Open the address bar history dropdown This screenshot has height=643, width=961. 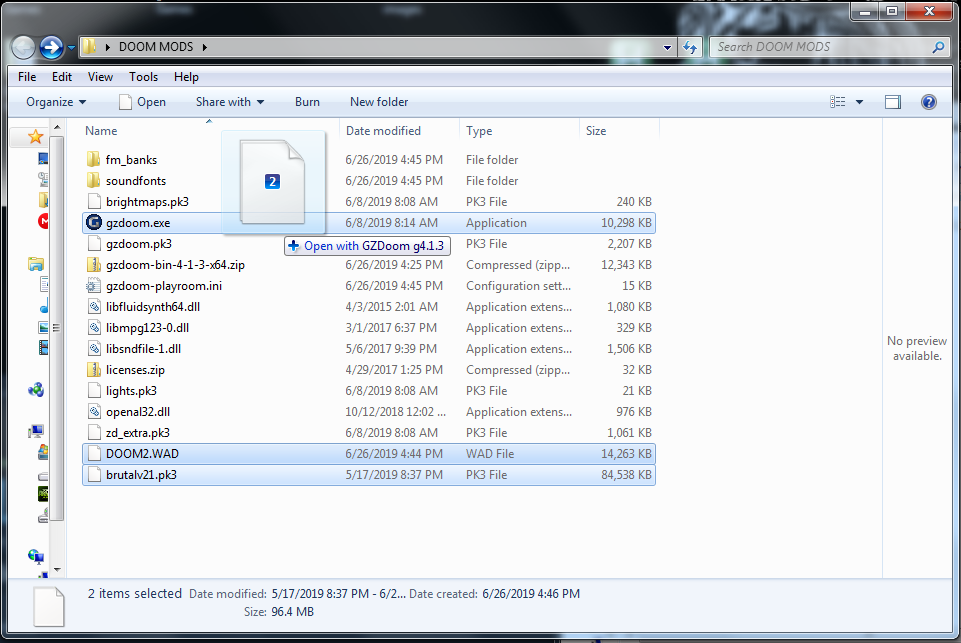[x=667, y=47]
